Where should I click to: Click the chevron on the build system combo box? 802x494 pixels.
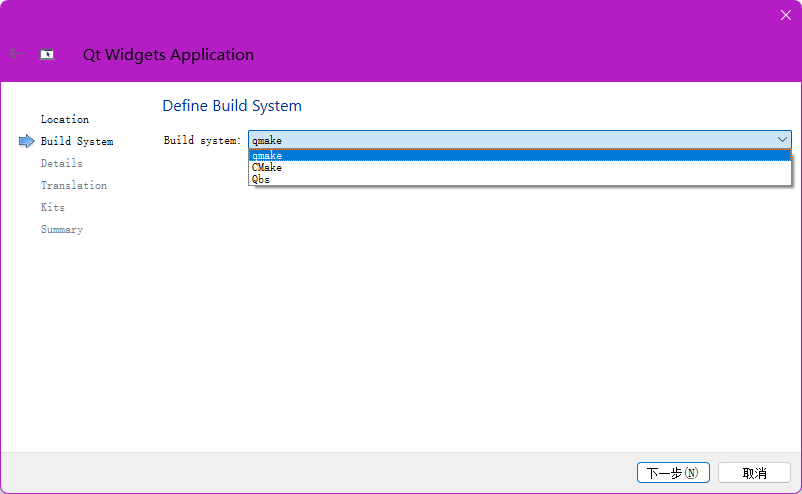point(782,140)
